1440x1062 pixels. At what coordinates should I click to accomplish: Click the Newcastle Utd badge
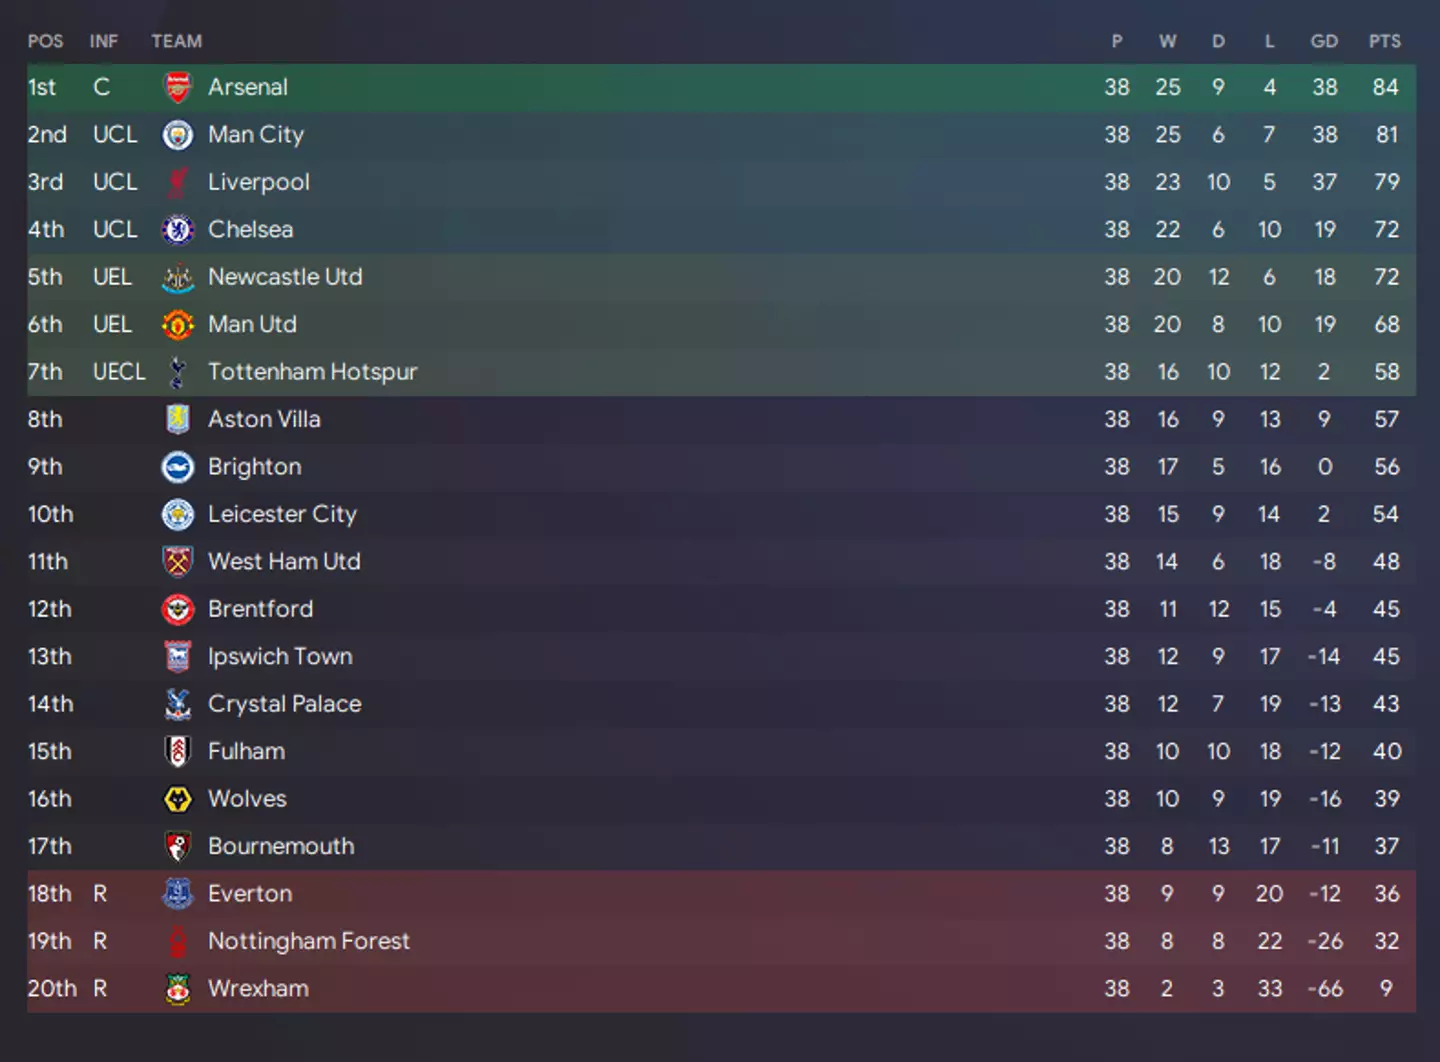(x=177, y=277)
